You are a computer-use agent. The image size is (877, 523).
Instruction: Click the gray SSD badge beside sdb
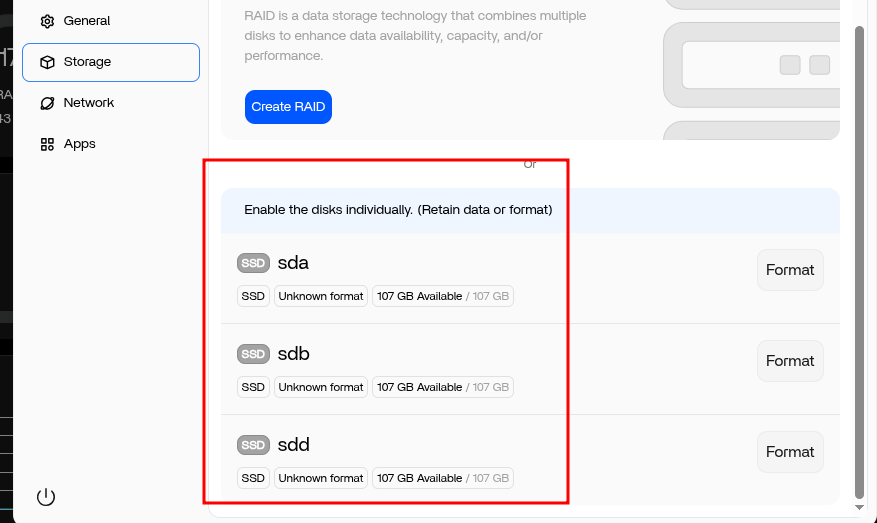click(253, 354)
